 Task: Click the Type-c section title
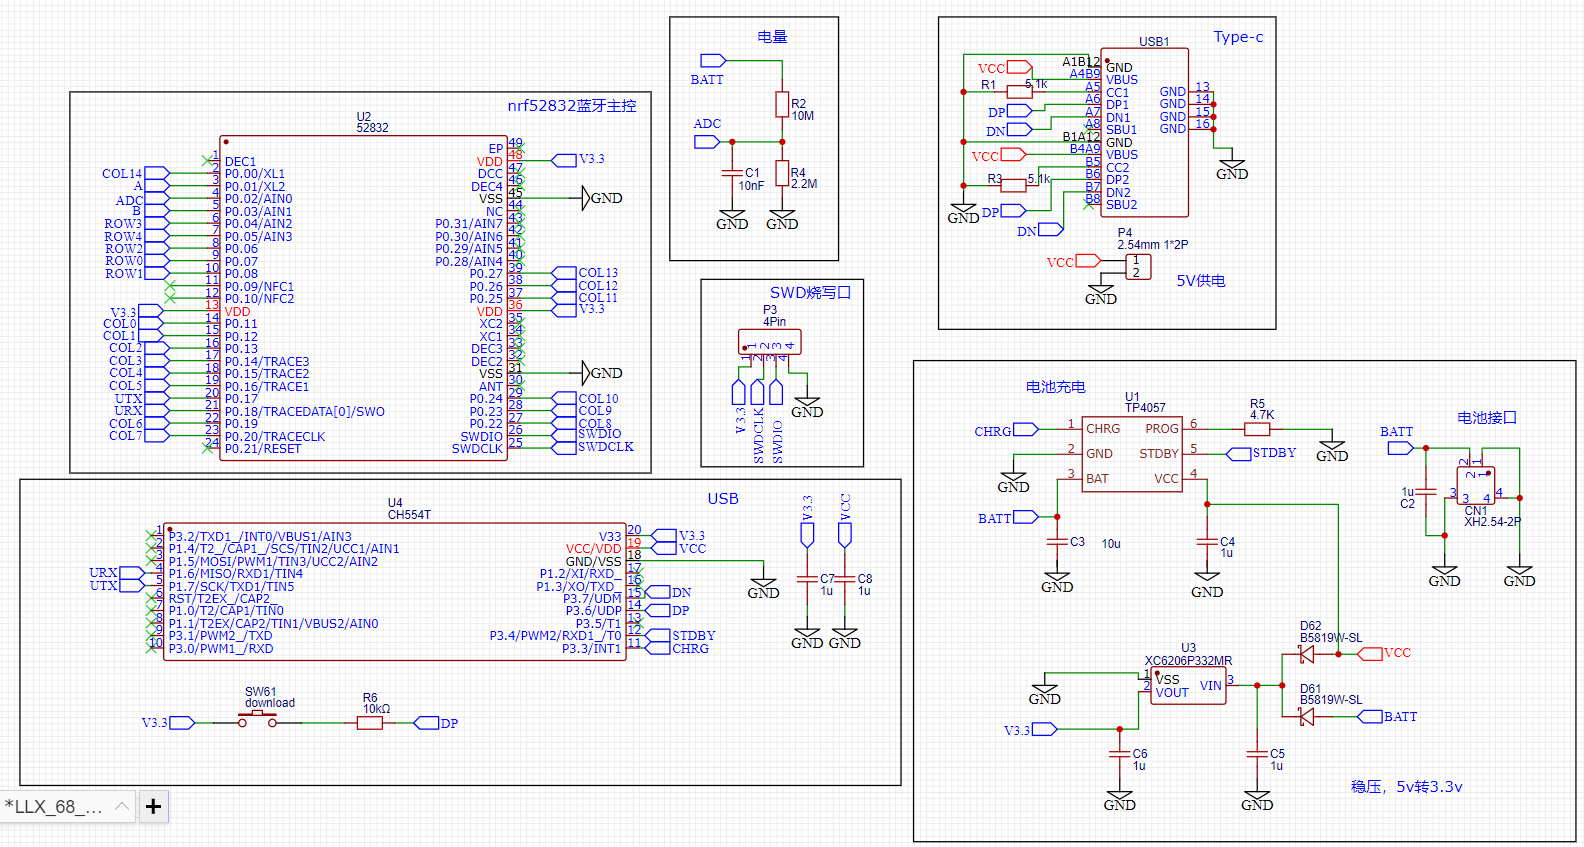point(1238,37)
